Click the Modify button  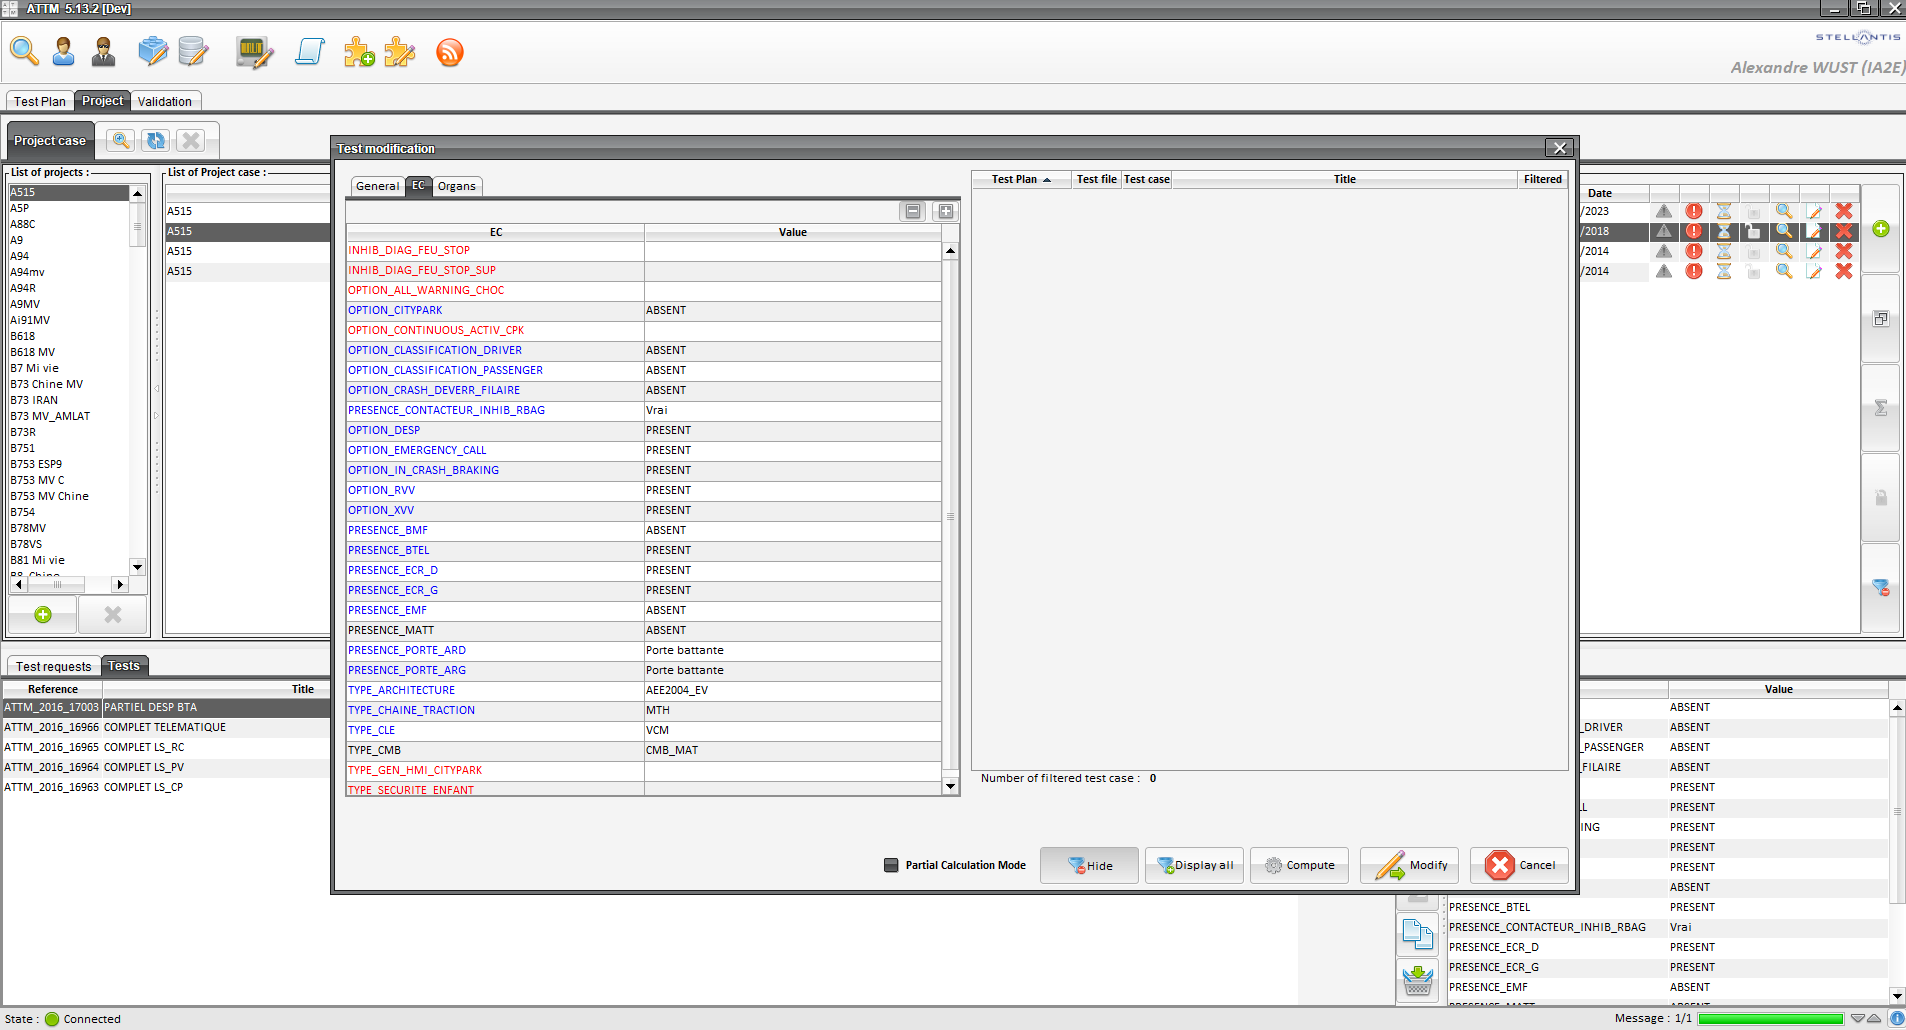tap(1410, 866)
